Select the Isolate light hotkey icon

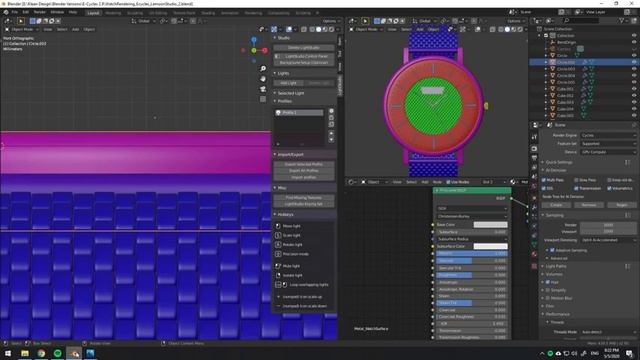(278, 275)
